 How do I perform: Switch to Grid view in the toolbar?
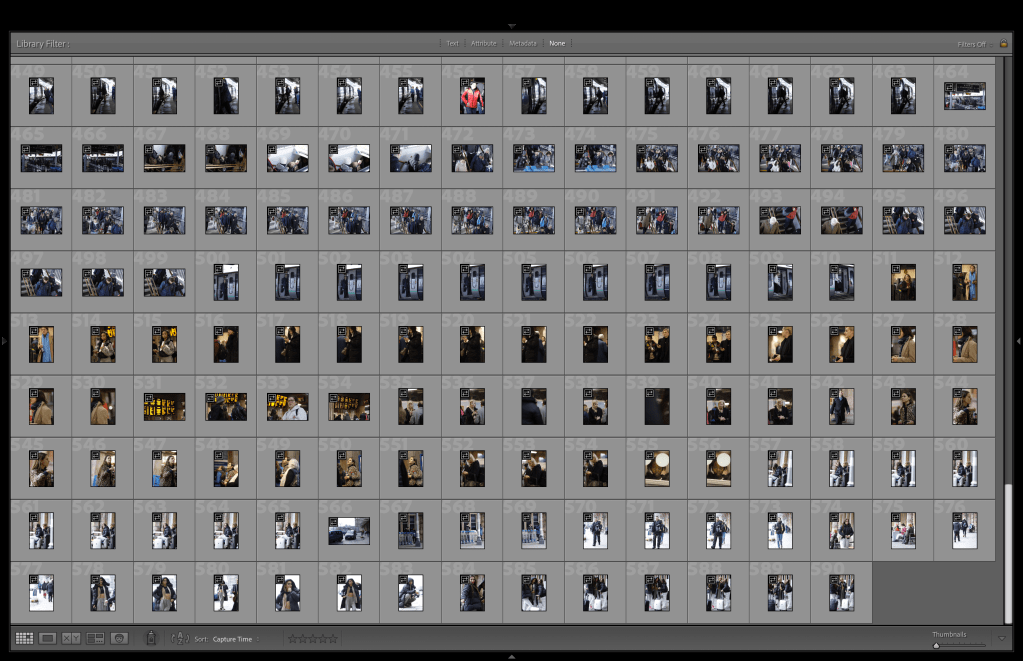click(x=24, y=638)
